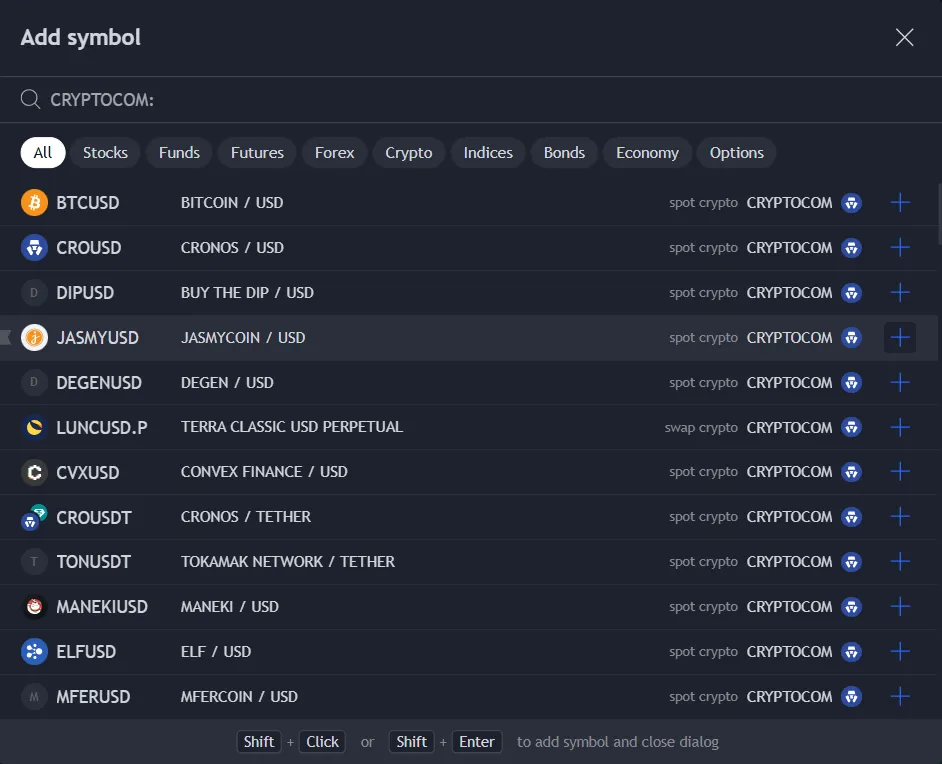Add BTCUSD with its plus icon
942x764 pixels.
point(899,202)
